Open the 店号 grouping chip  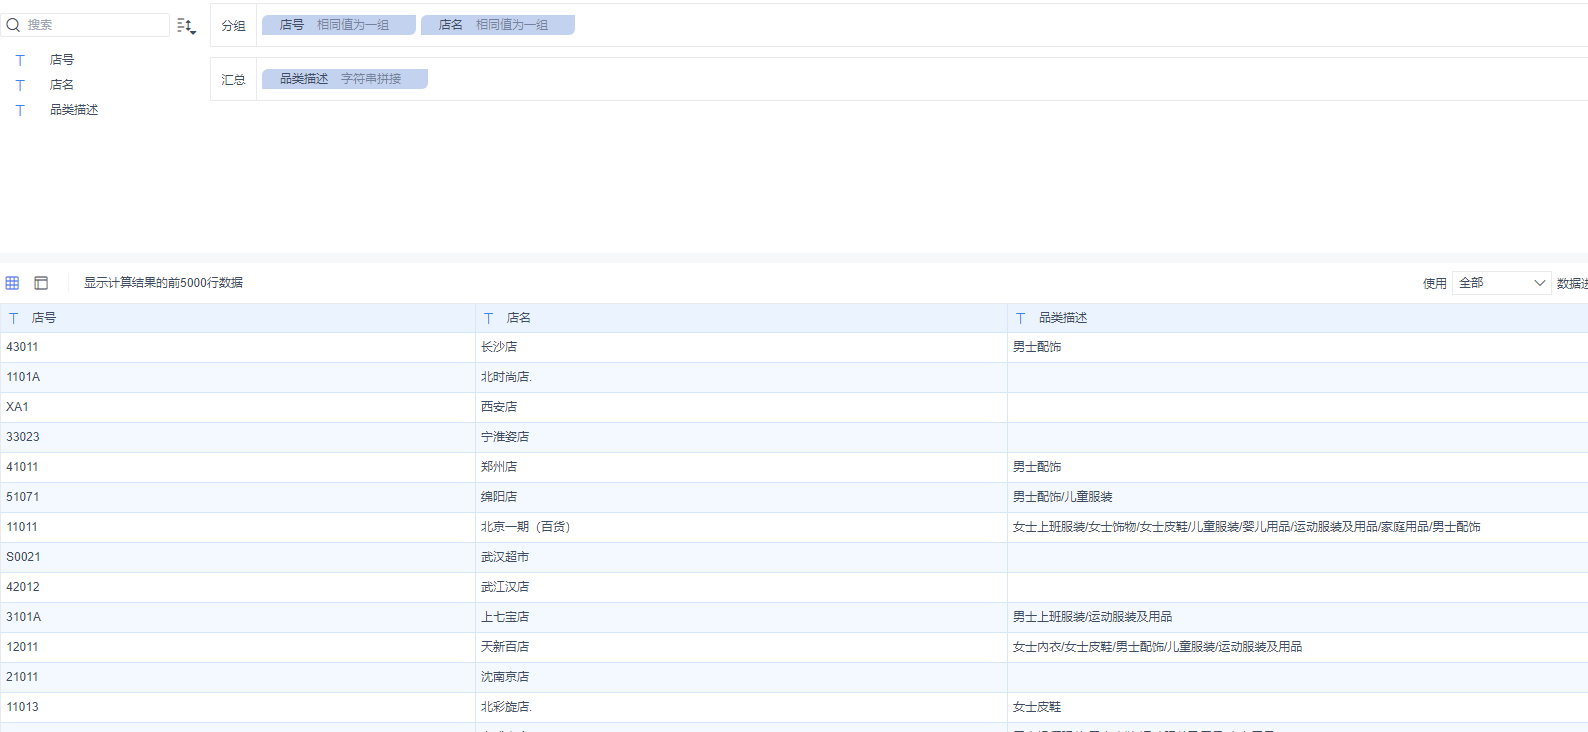[339, 25]
